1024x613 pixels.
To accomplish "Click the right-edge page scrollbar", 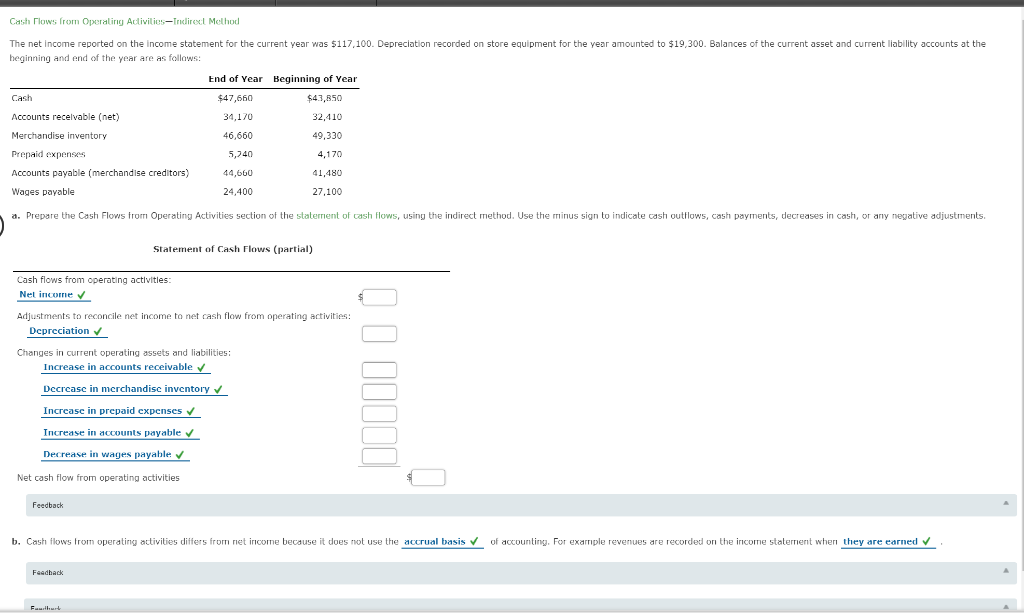I will pyautogui.click(x=1019, y=100).
